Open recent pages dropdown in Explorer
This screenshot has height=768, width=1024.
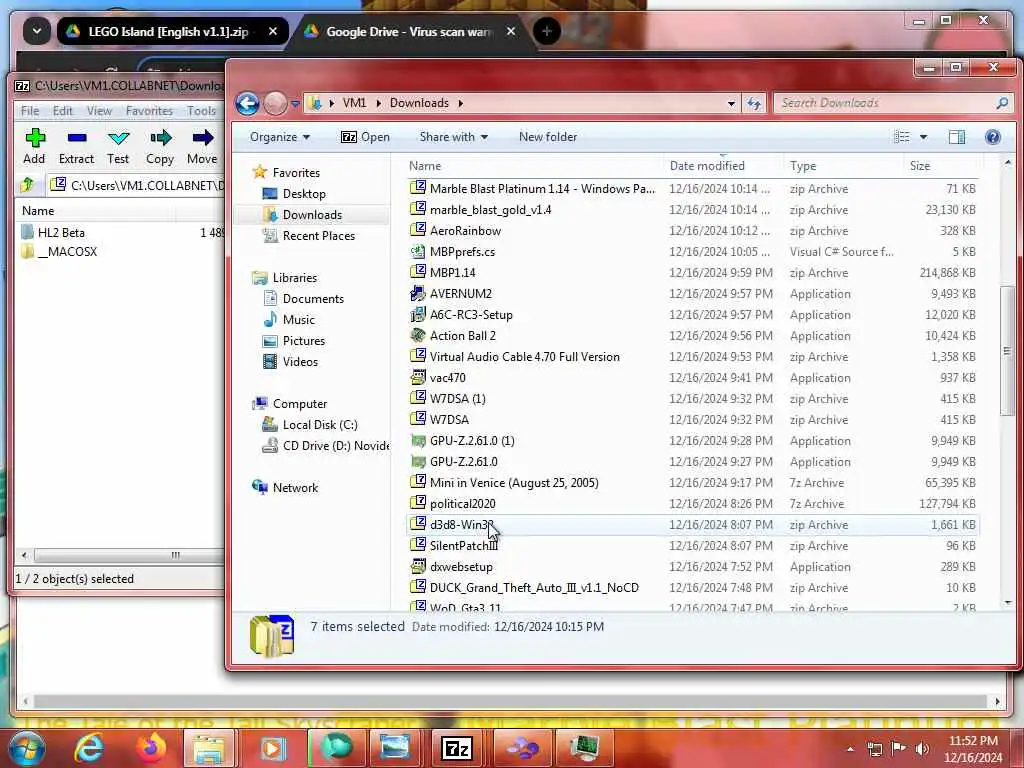tap(295, 103)
